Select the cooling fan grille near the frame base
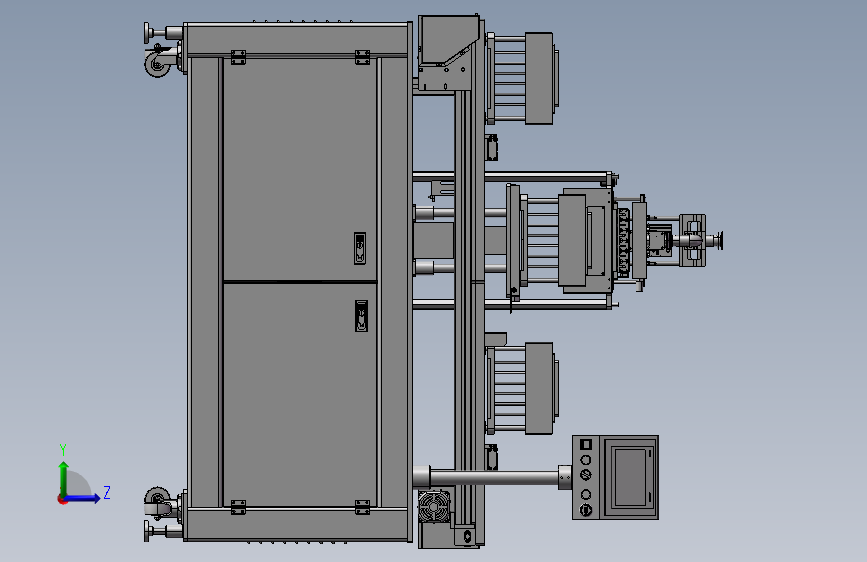 434,507
